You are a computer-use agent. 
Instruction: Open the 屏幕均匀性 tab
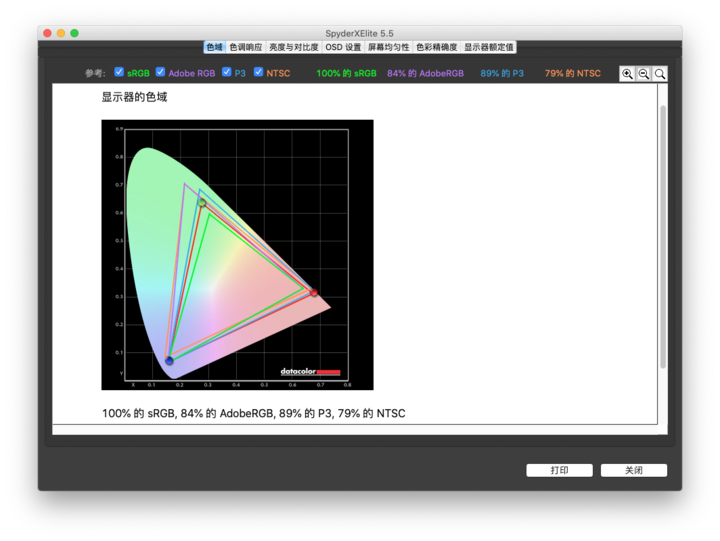tap(388, 47)
